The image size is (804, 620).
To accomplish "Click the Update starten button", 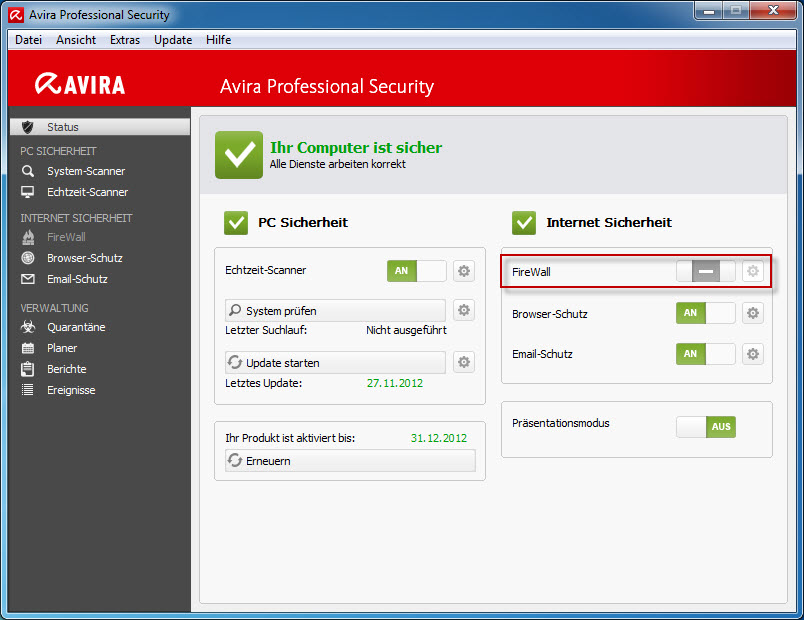I will 335,363.
